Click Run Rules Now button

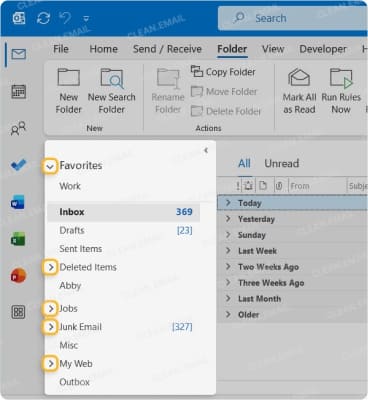[x=341, y=91]
